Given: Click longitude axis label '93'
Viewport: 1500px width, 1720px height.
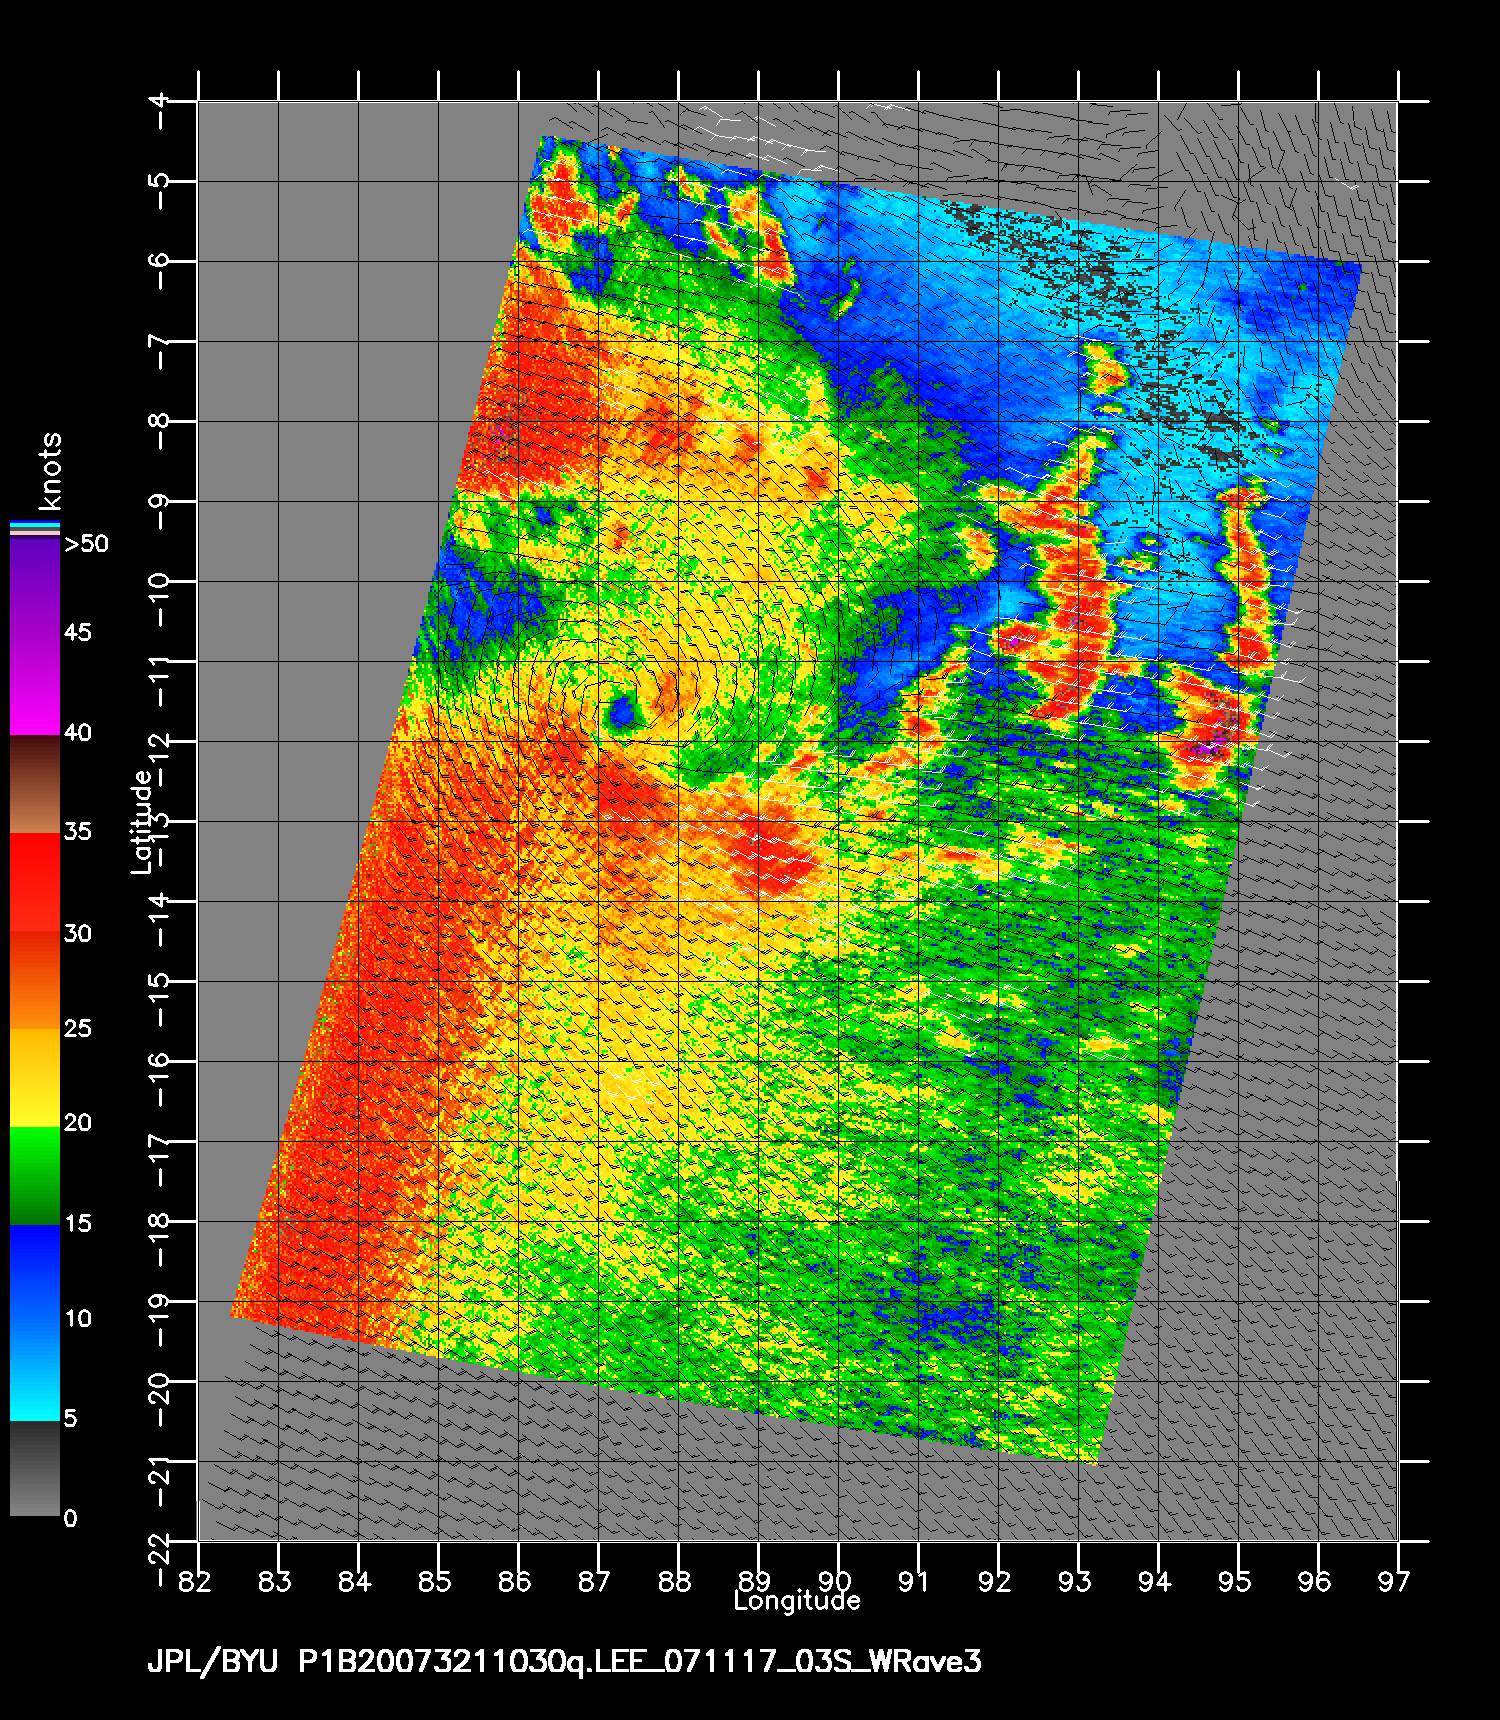Looking at the screenshot, I should pos(1075,1581).
